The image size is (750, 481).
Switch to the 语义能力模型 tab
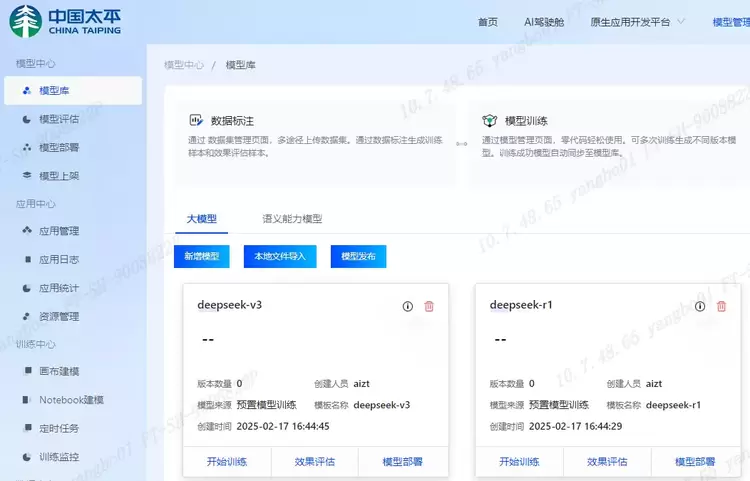point(292,218)
